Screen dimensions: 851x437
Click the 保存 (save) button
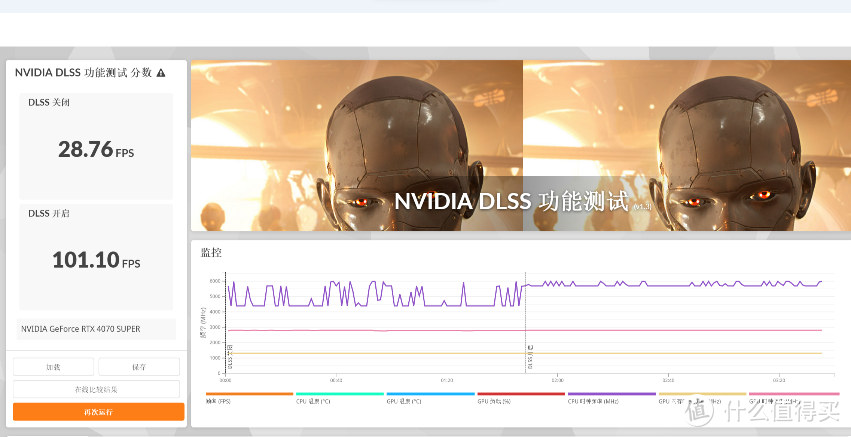point(139,367)
